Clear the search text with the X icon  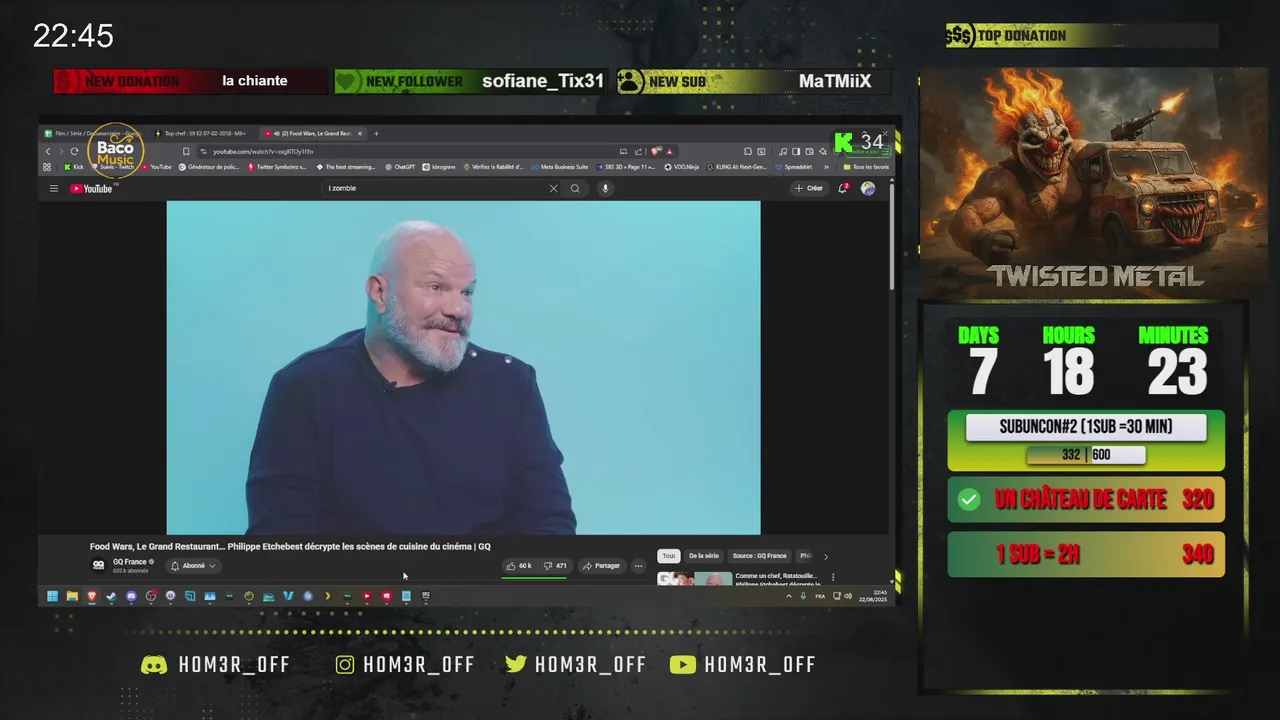tap(553, 188)
